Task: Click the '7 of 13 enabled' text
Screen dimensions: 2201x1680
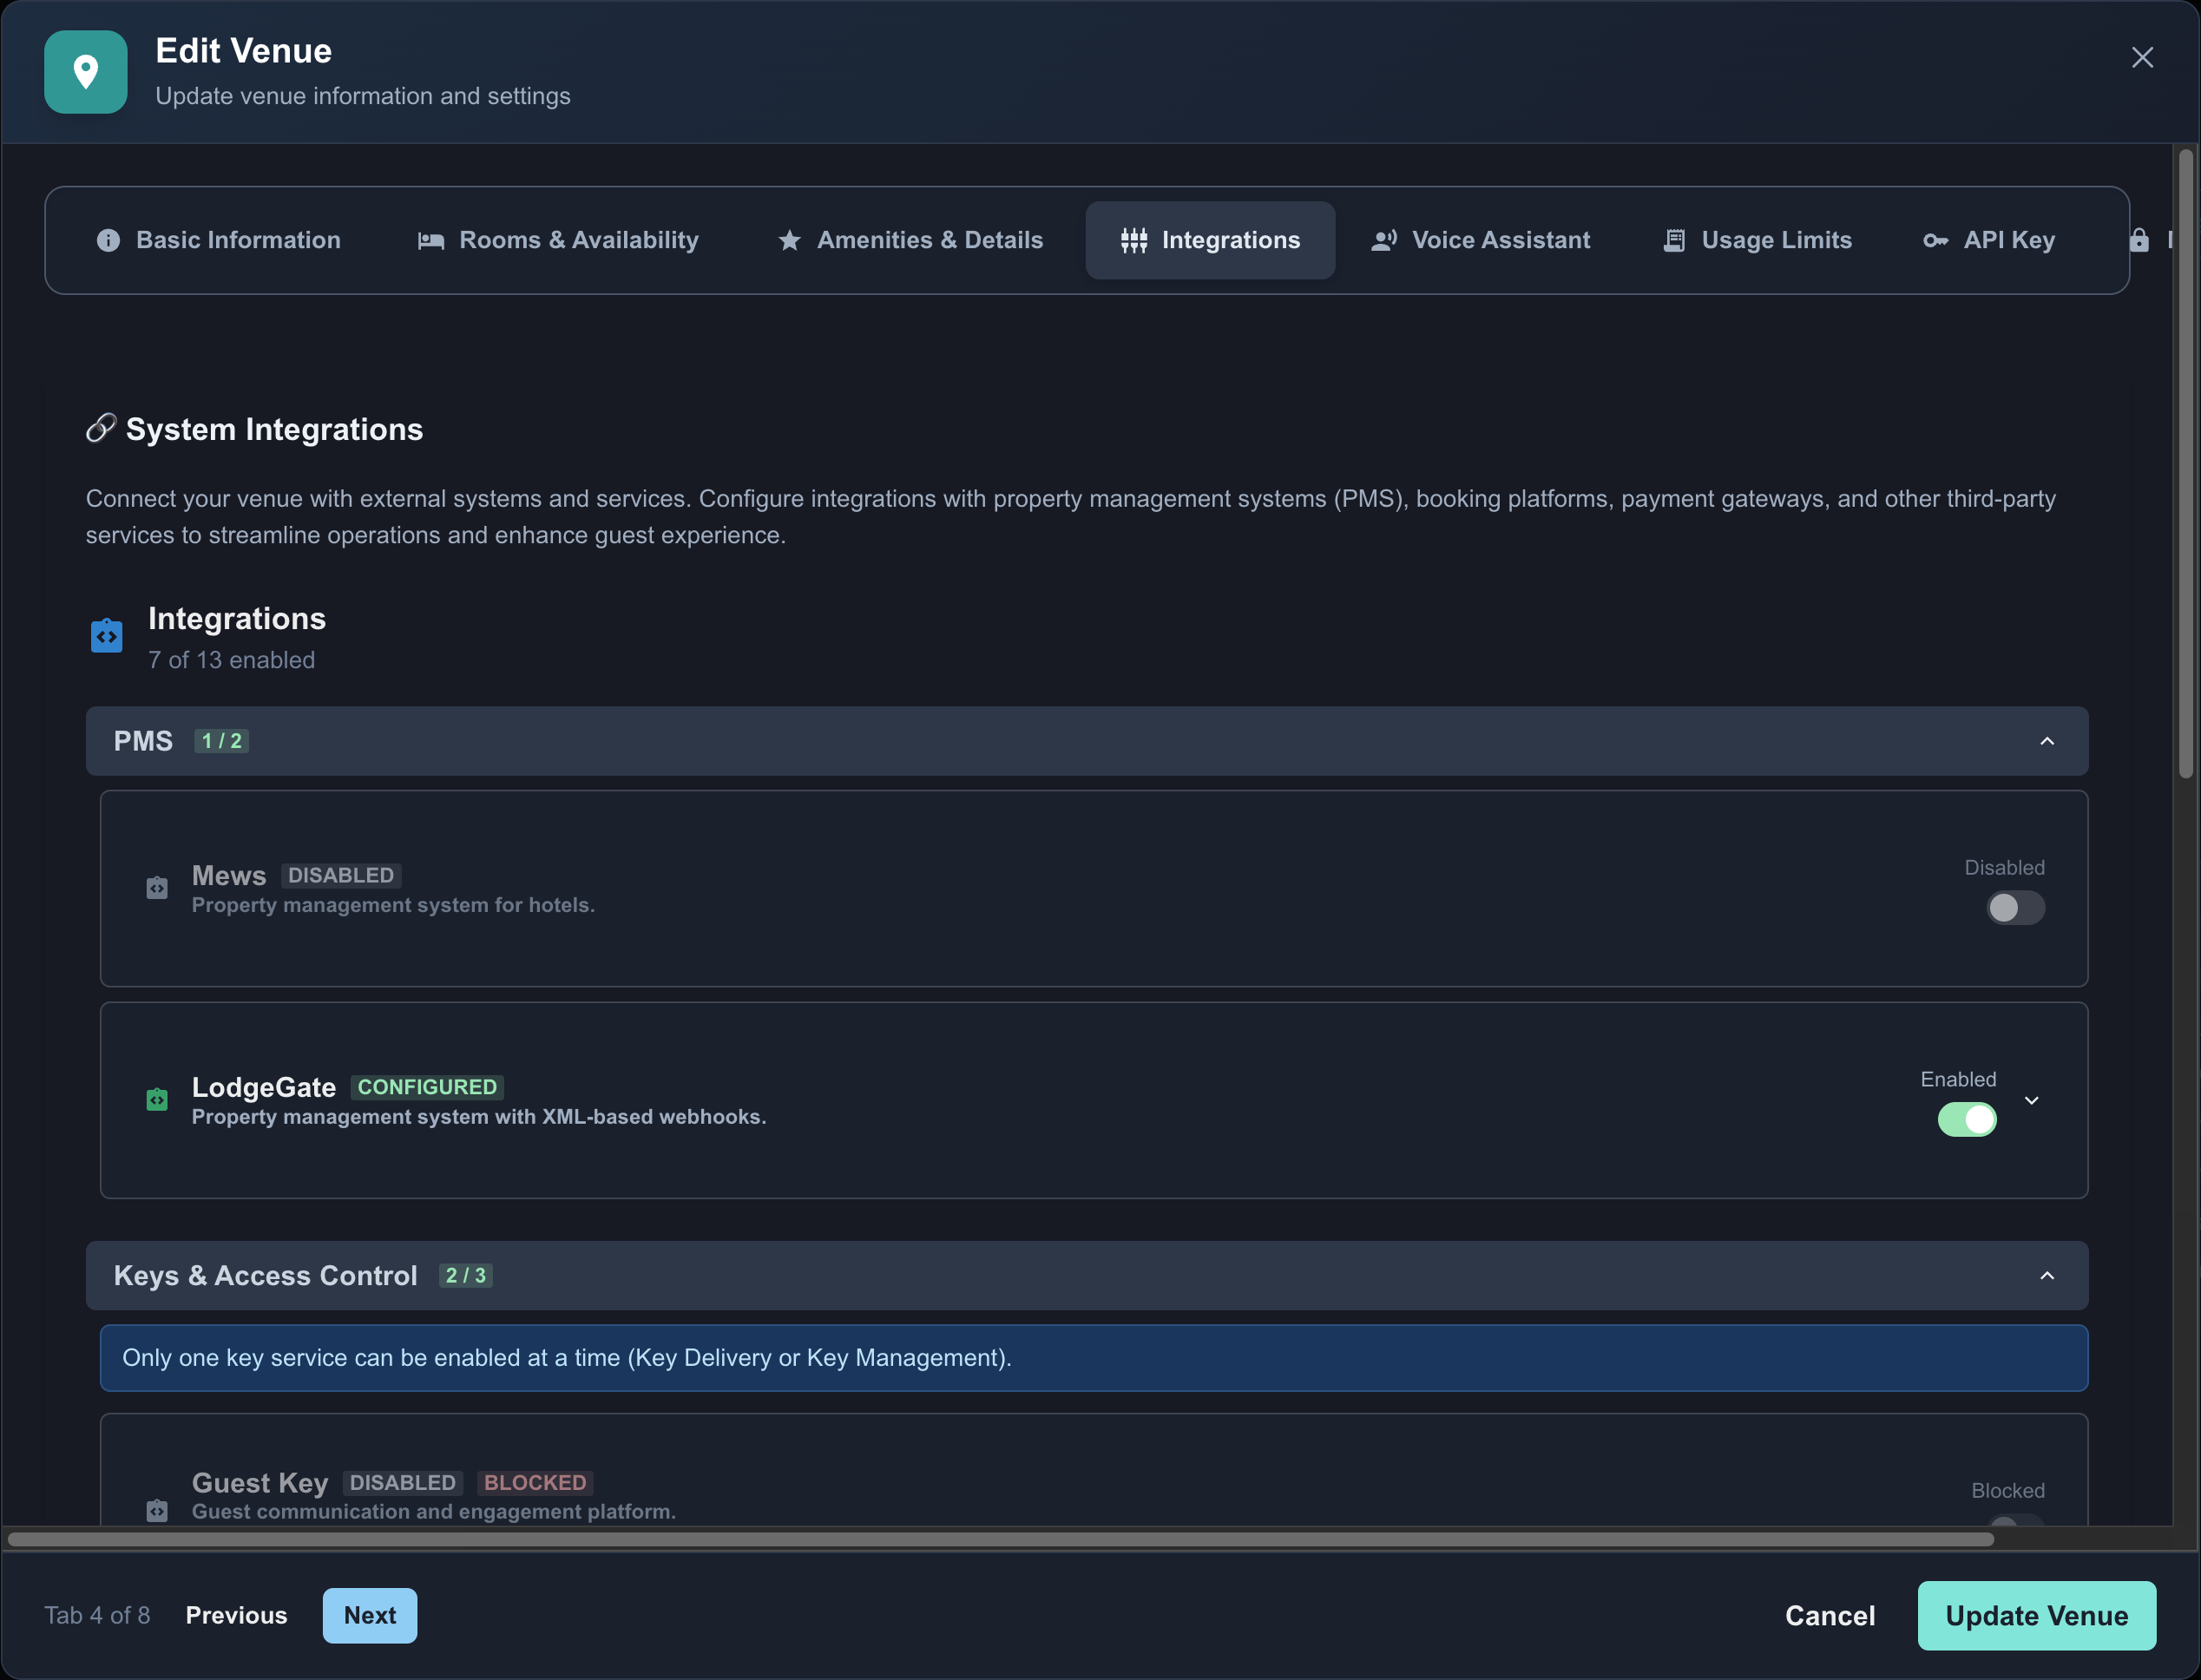Action: 232,660
